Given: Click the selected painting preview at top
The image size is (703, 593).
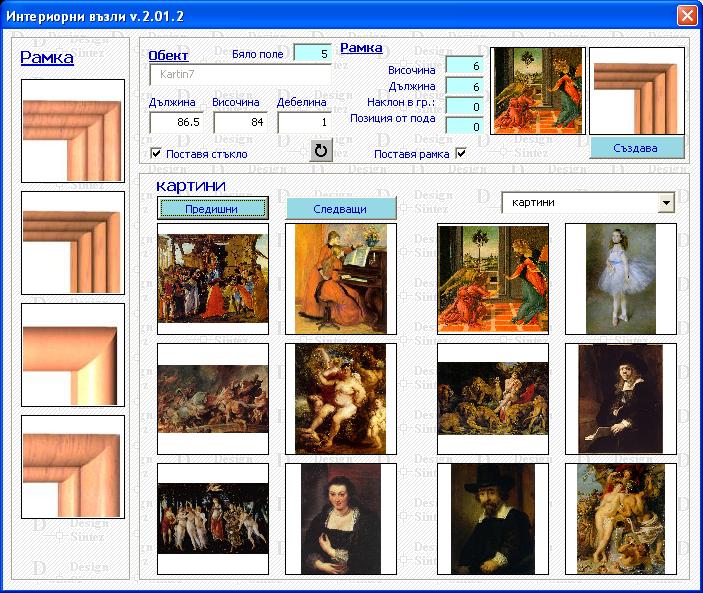Looking at the screenshot, I should [538, 91].
